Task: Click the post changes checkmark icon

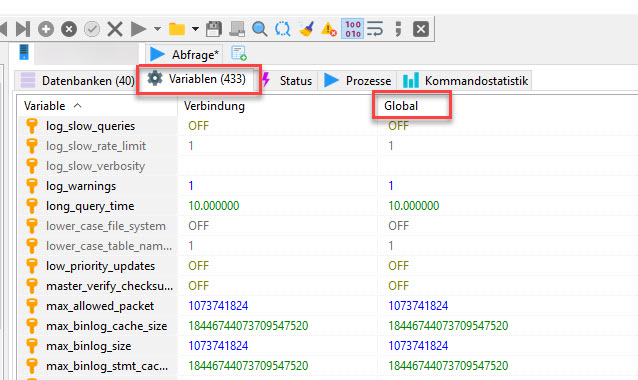Action: pos(92,29)
